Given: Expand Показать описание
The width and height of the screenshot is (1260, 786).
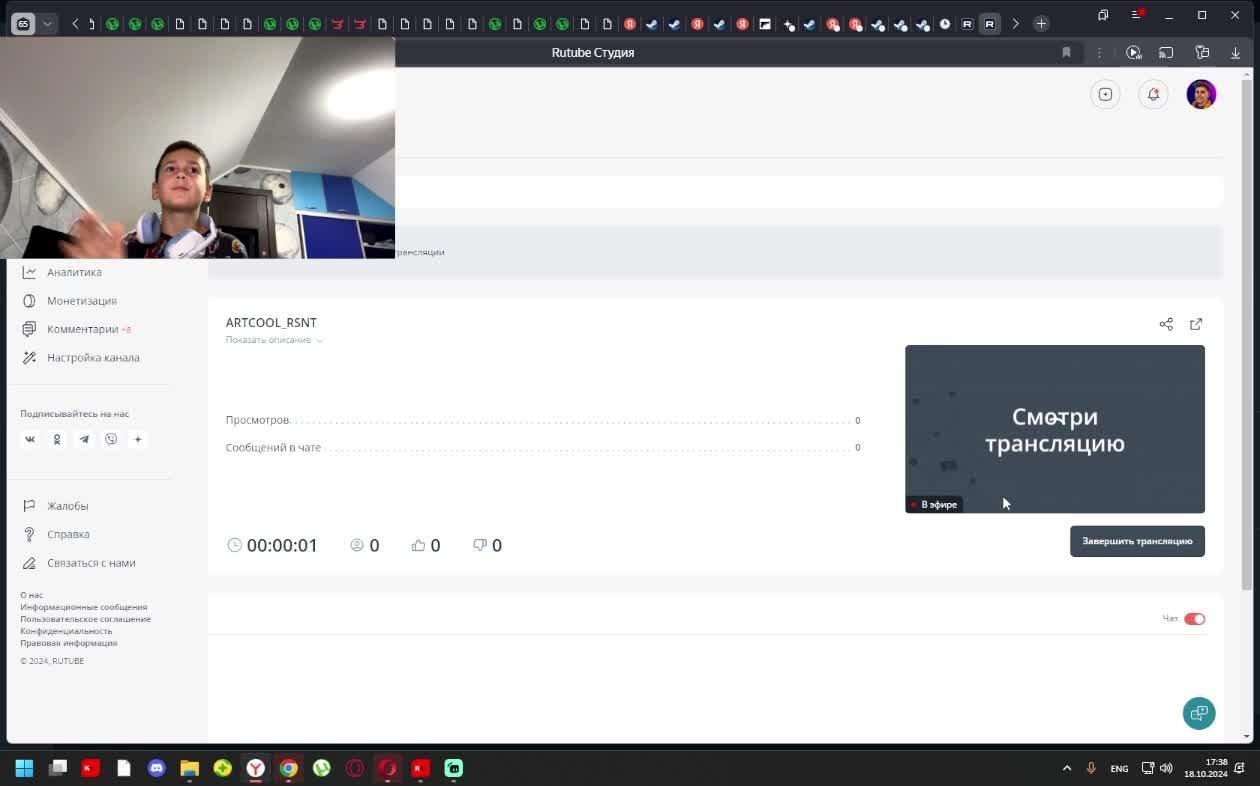Looking at the screenshot, I should click(x=274, y=340).
